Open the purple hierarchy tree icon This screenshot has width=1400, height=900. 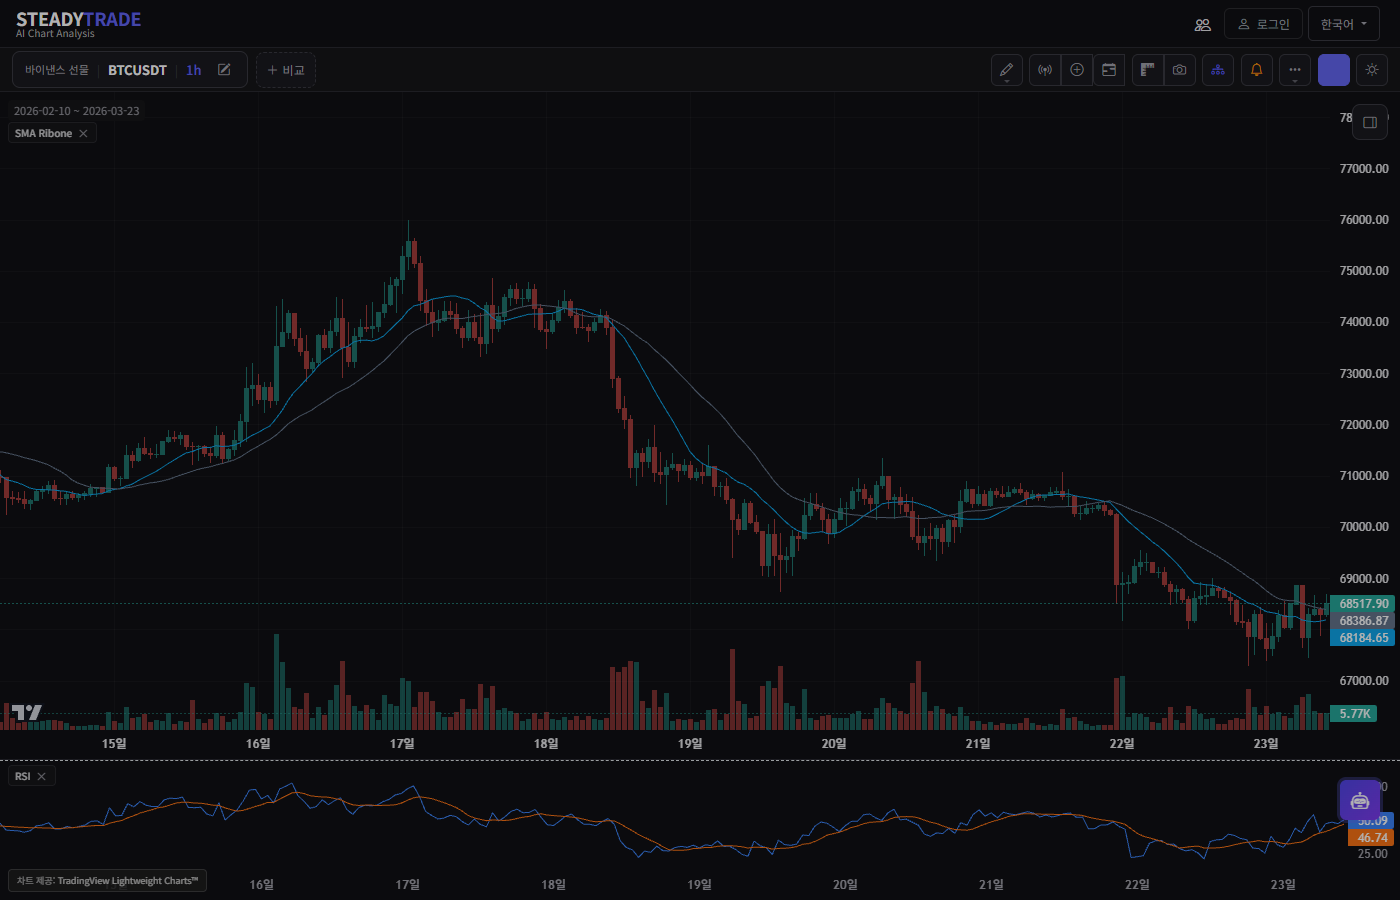1218,70
